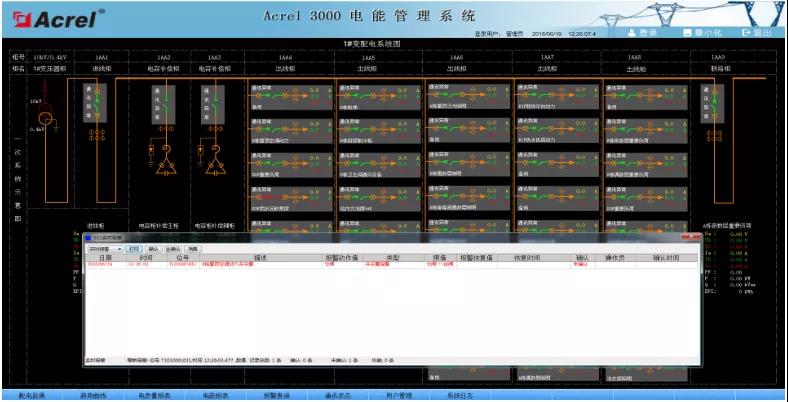The image size is (788, 402).
Task: Click the second feeder circuit in 1AA5
Action: 379,132
